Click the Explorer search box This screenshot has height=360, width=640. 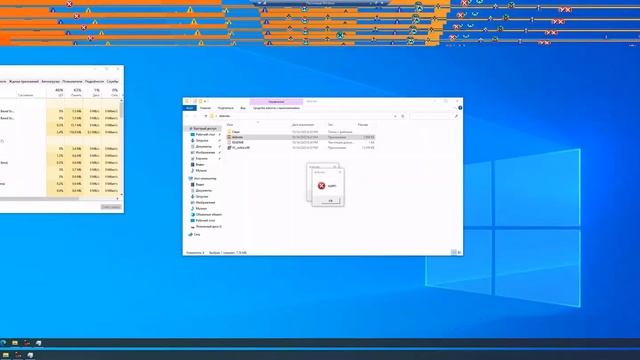tap(433, 116)
